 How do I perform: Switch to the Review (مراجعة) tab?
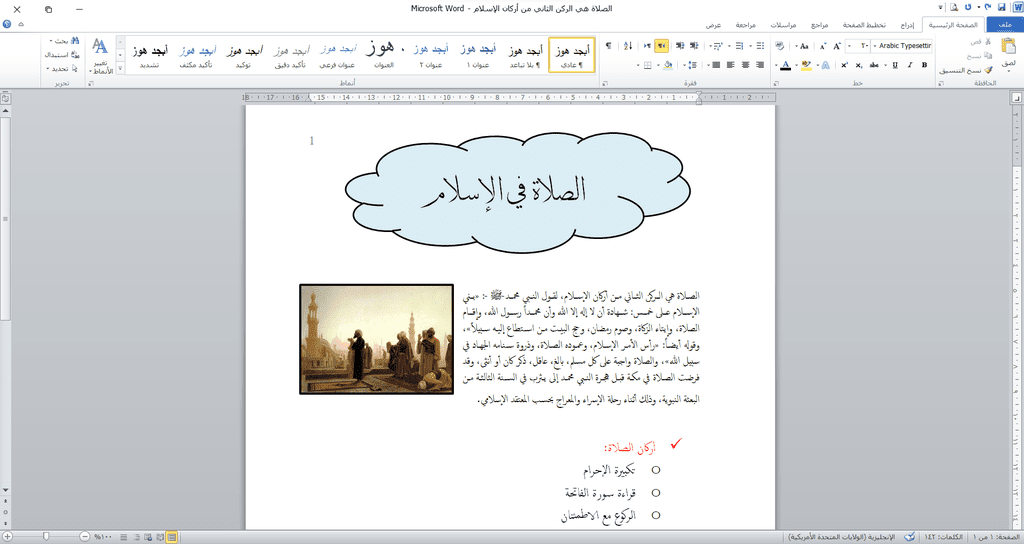point(745,25)
